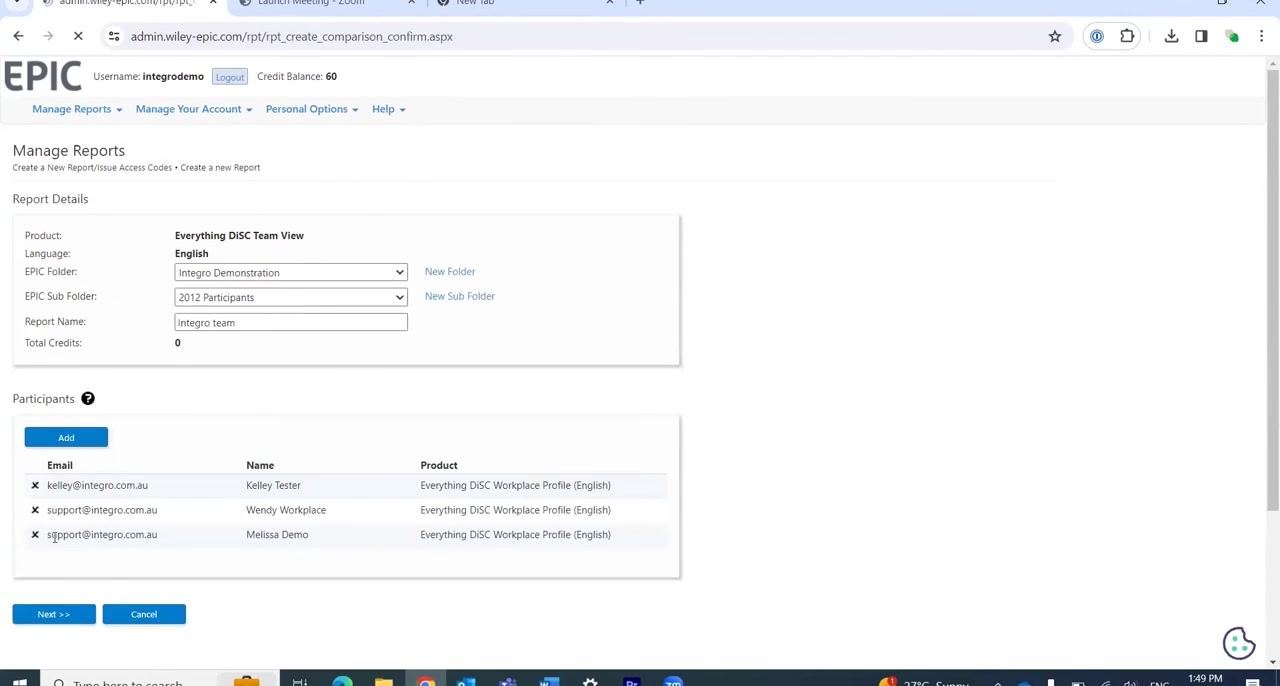Click the Manage Reports page heading

pos(69,150)
